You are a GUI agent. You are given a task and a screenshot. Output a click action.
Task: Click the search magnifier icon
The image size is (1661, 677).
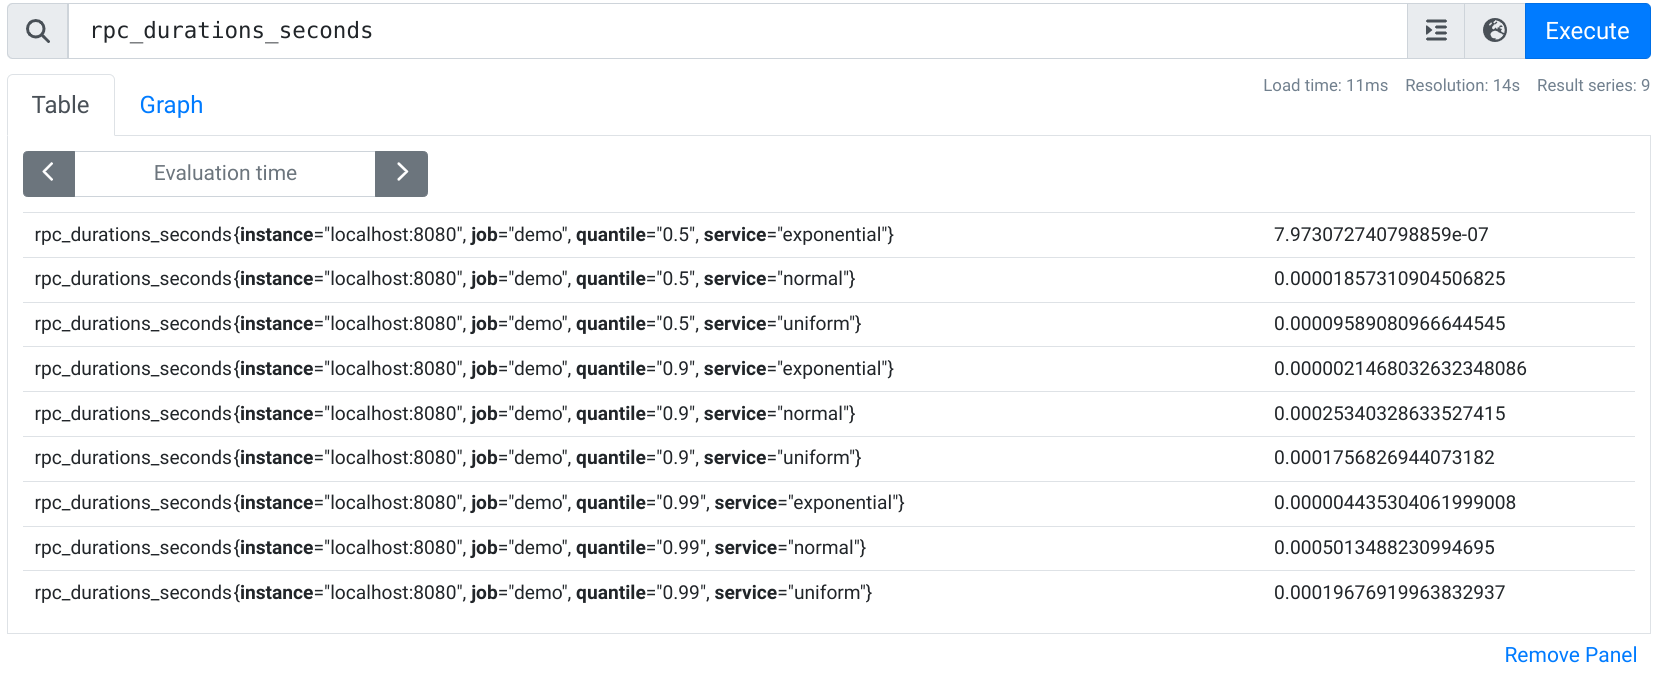[x=37, y=31]
